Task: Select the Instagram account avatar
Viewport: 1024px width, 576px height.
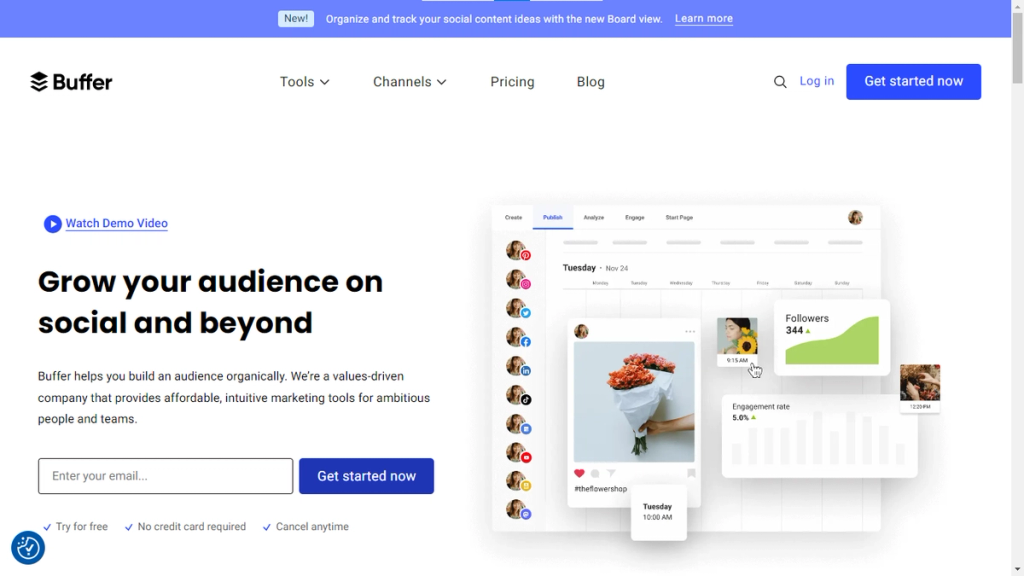Action: point(518,280)
